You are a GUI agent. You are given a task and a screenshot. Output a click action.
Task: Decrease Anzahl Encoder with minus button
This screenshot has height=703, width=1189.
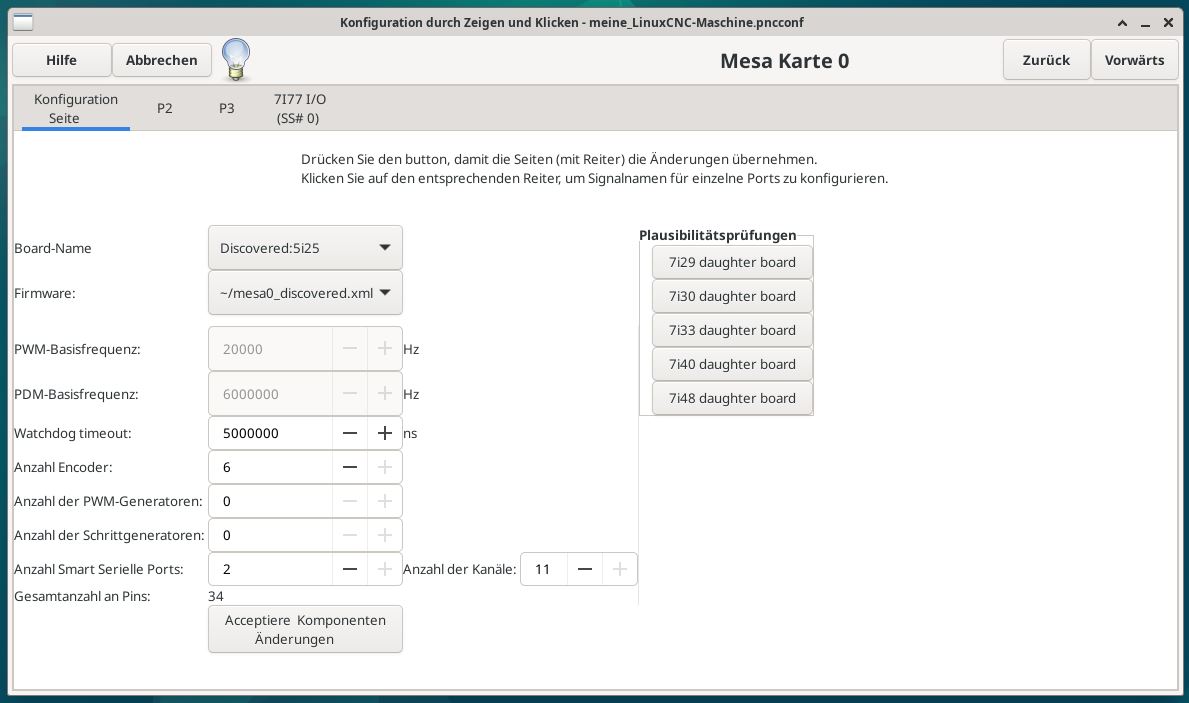click(x=350, y=467)
